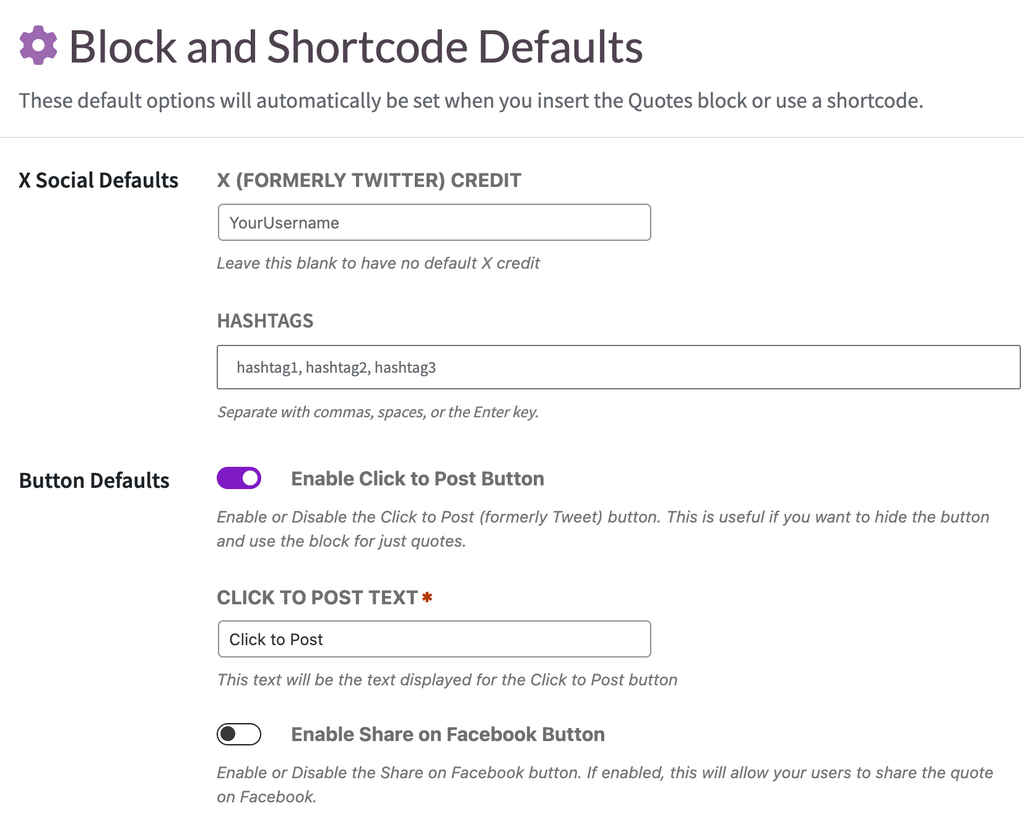Screen dimensions: 1024x816
Task: Select the hashtag1 entry in the Hashtags box
Action: tap(265, 367)
